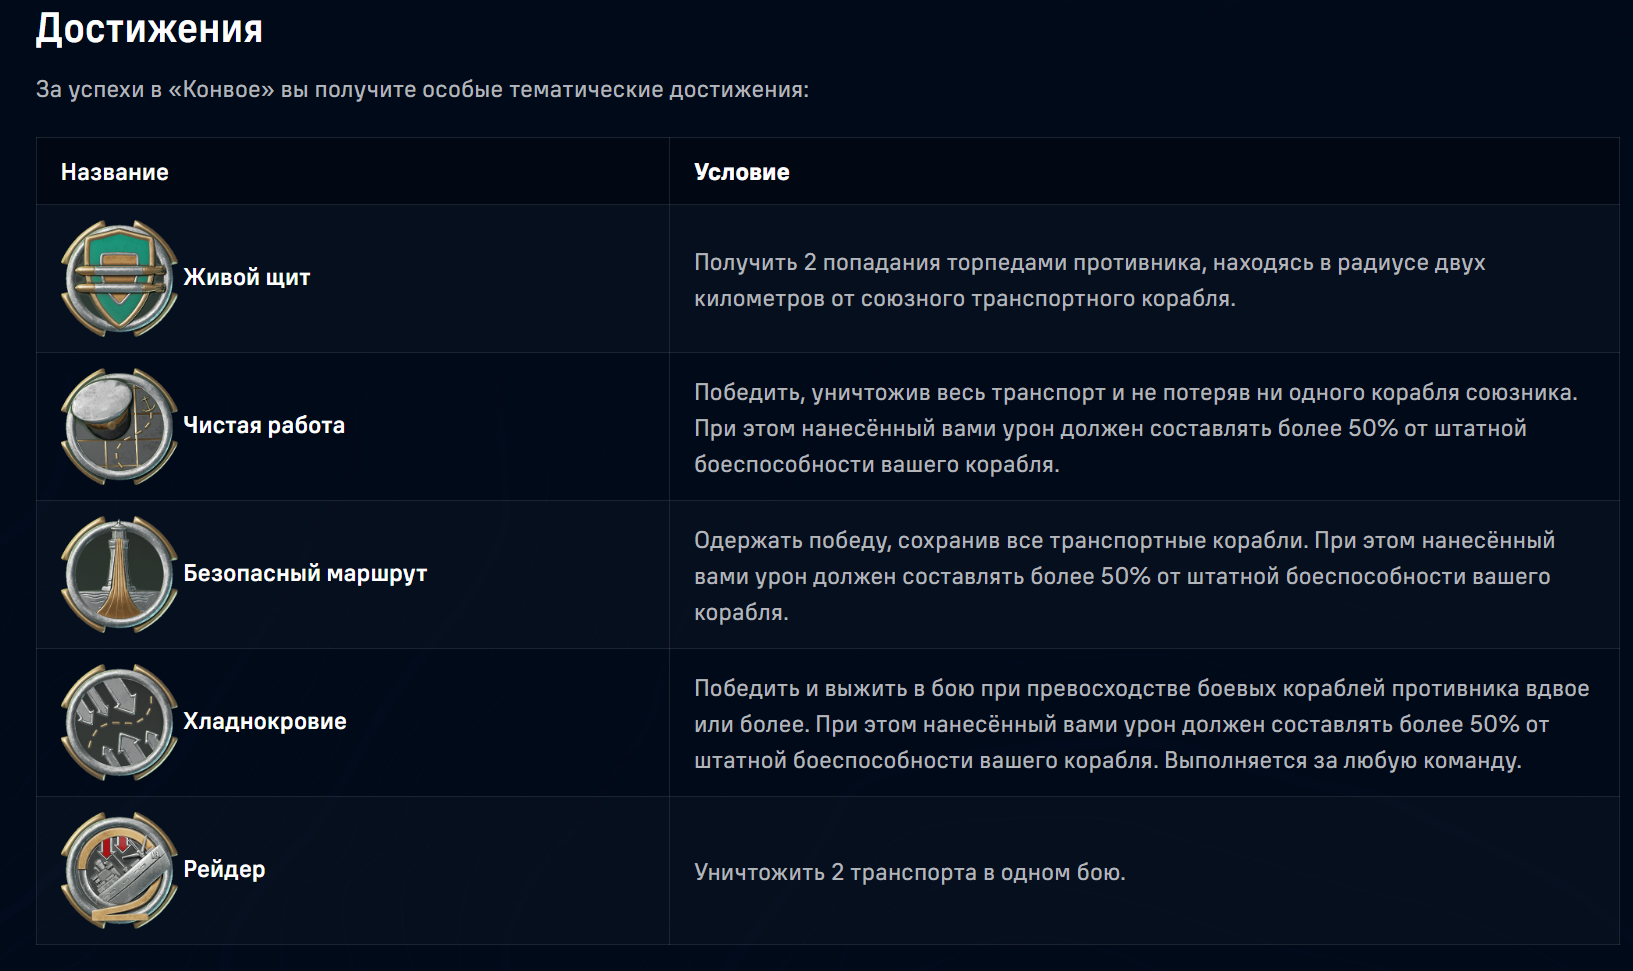Click the Хладнокровие arrows badge icon

[x=120, y=722]
